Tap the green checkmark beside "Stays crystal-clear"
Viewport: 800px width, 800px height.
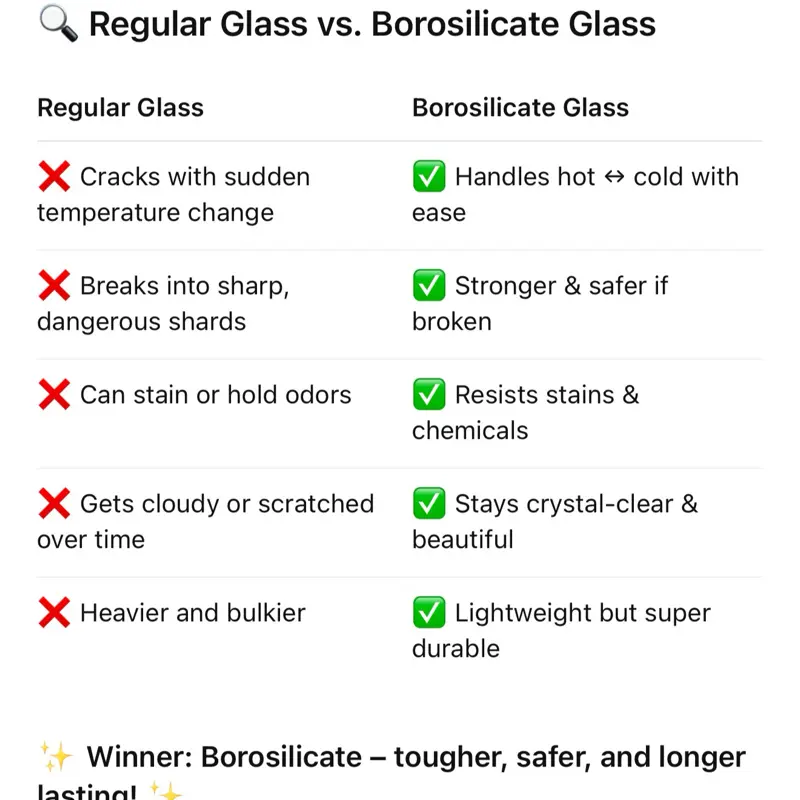pos(429,504)
